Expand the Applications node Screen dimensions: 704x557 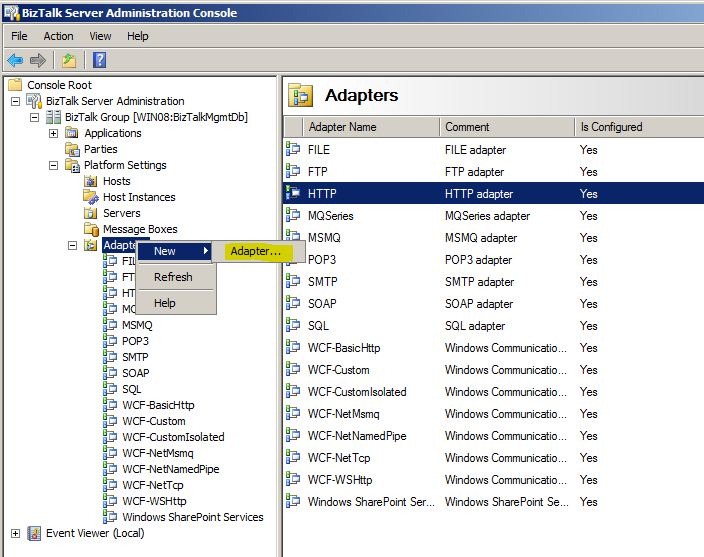click(x=53, y=133)
